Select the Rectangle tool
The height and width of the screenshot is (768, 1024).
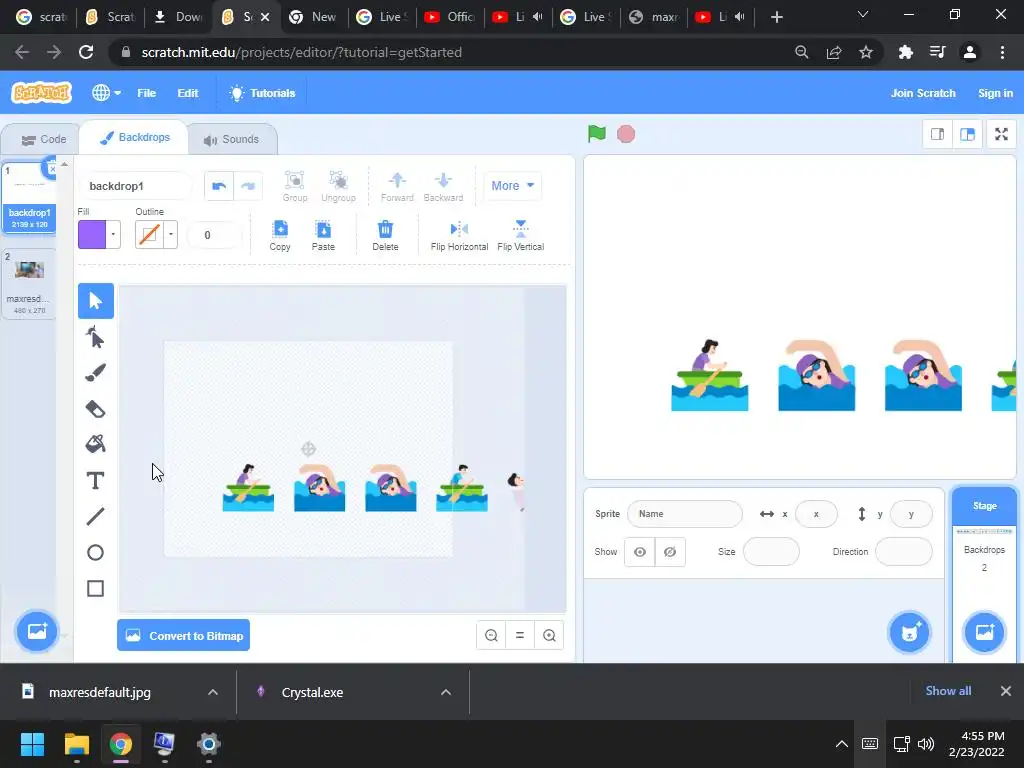point(95,588)
